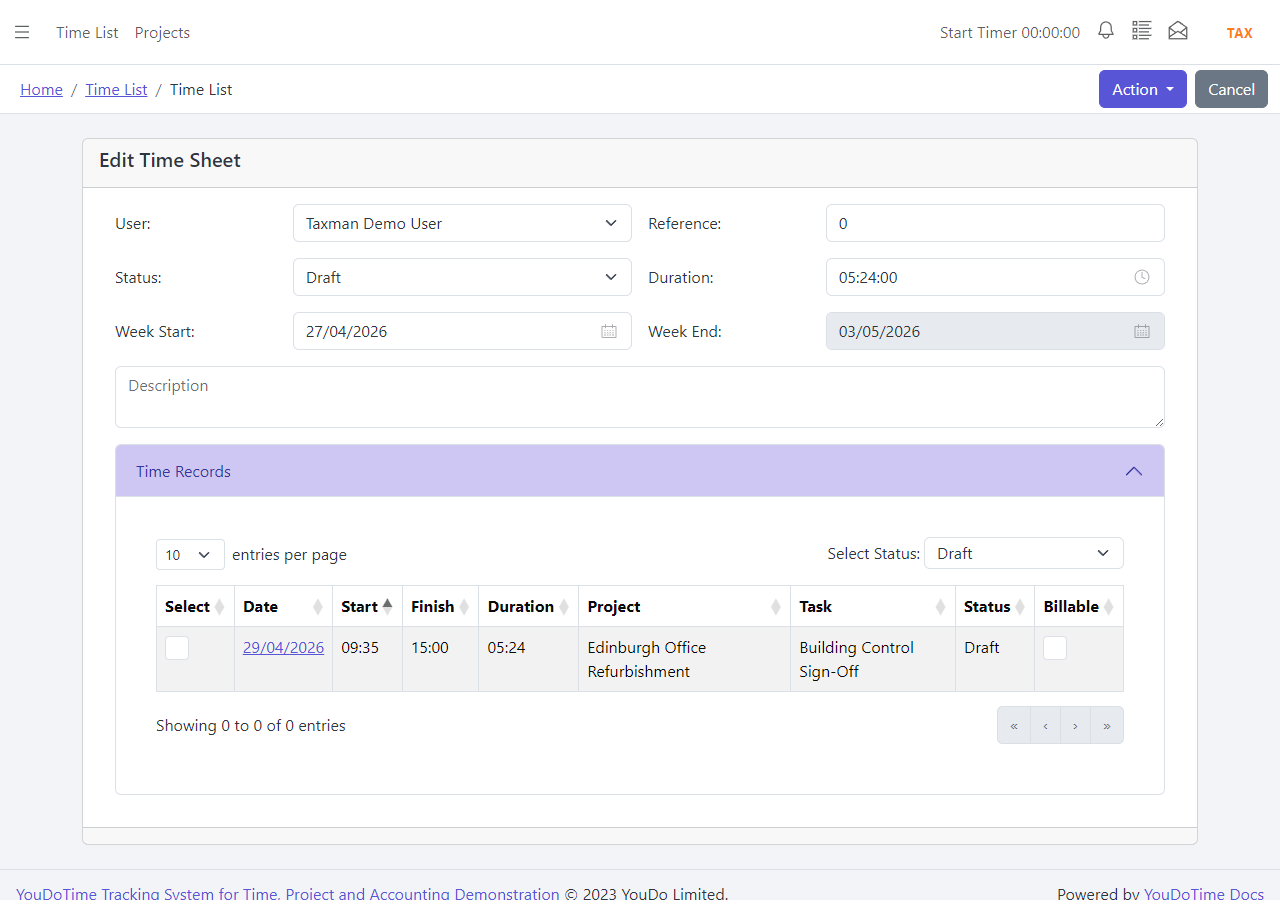Click the Edinburgh Office Refurbishment project cell
1280x900 pixels.
[x=685, y=659]
